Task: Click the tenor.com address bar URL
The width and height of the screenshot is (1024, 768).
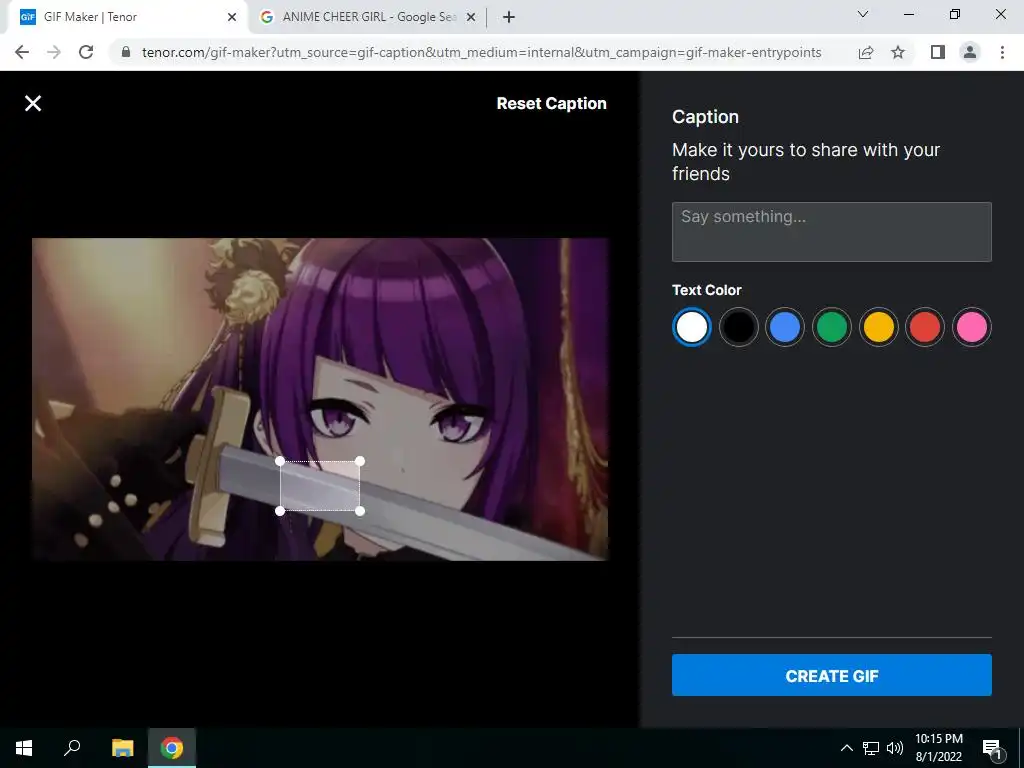Action: (x=481, y=52)
